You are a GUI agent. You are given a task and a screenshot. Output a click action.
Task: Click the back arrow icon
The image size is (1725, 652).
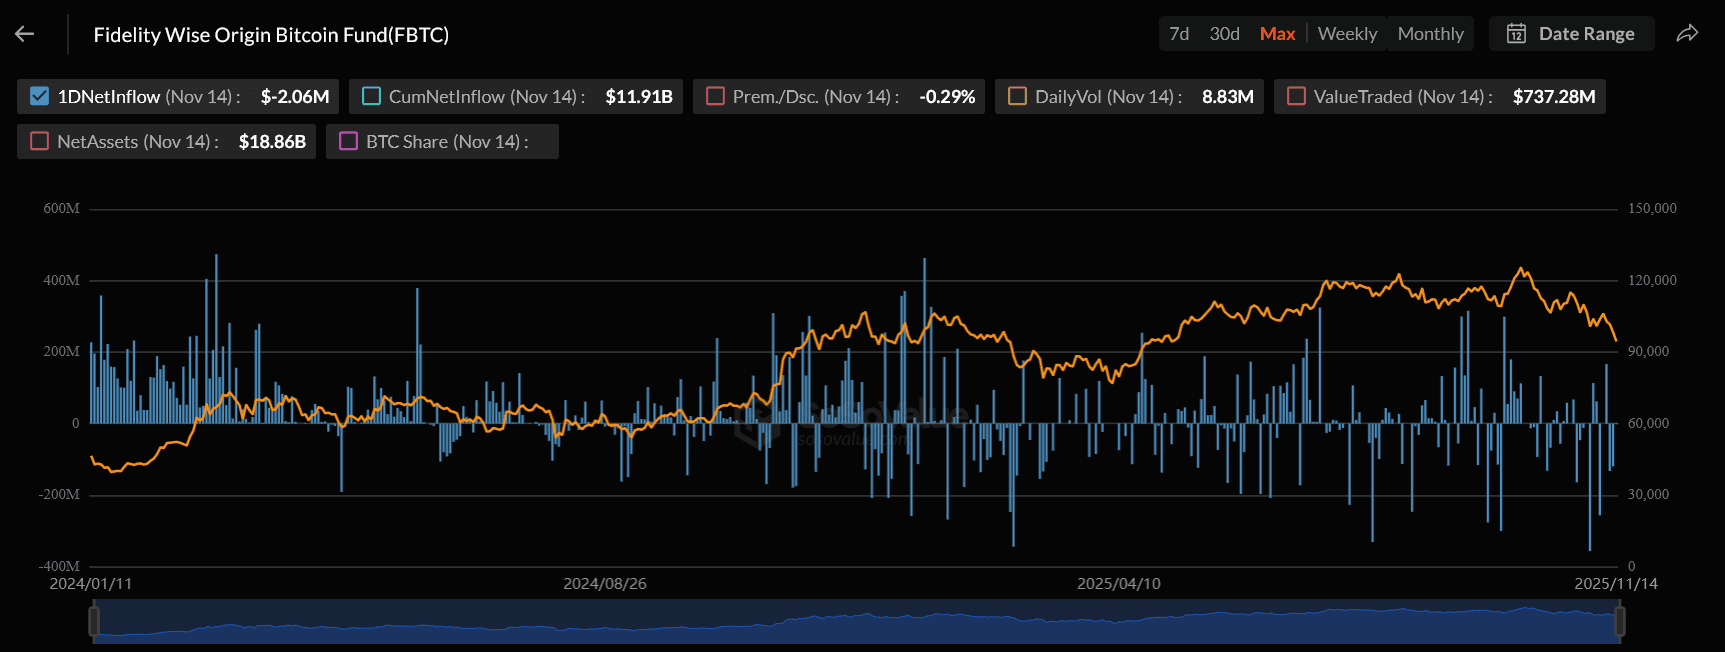(25, 34)
